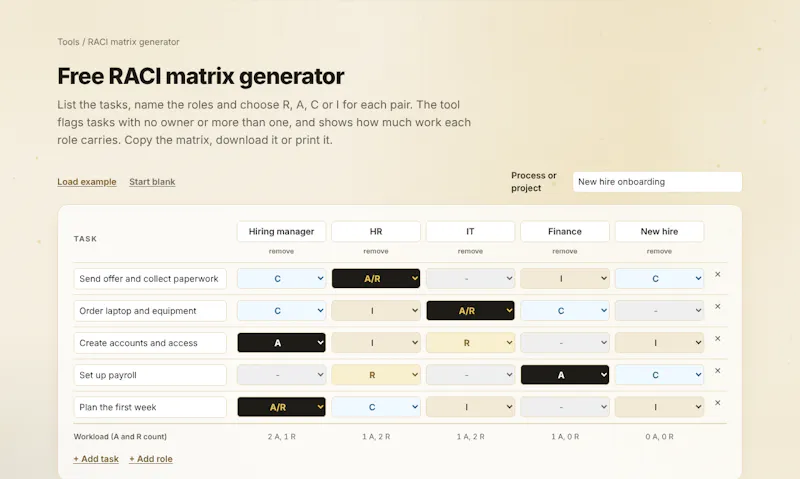Delete the 'Plan the first week' row
The width and height of the screenshot is (800, 479).
(717, 403)
